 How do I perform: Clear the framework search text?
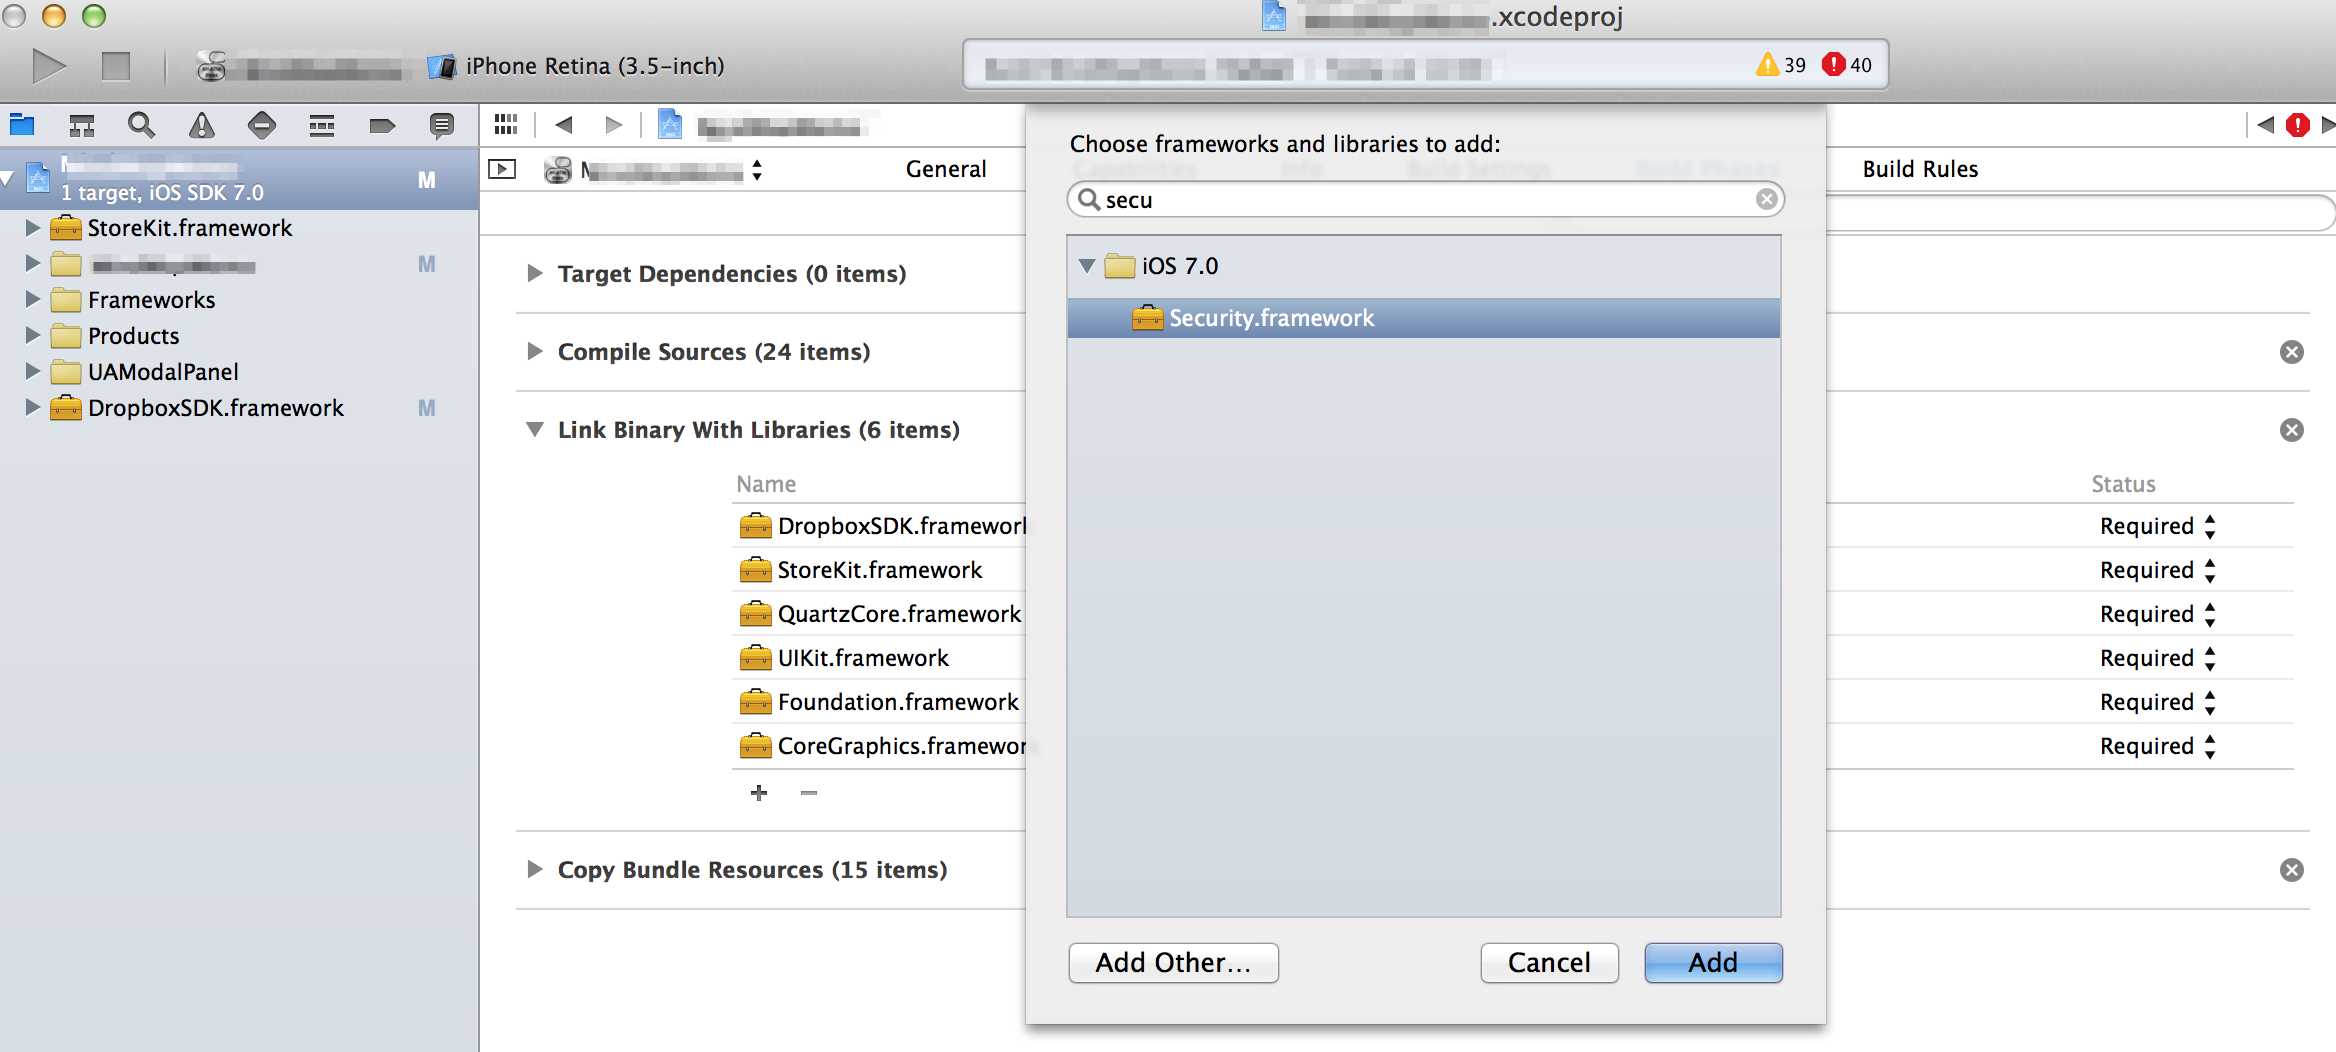point(1767,199)
